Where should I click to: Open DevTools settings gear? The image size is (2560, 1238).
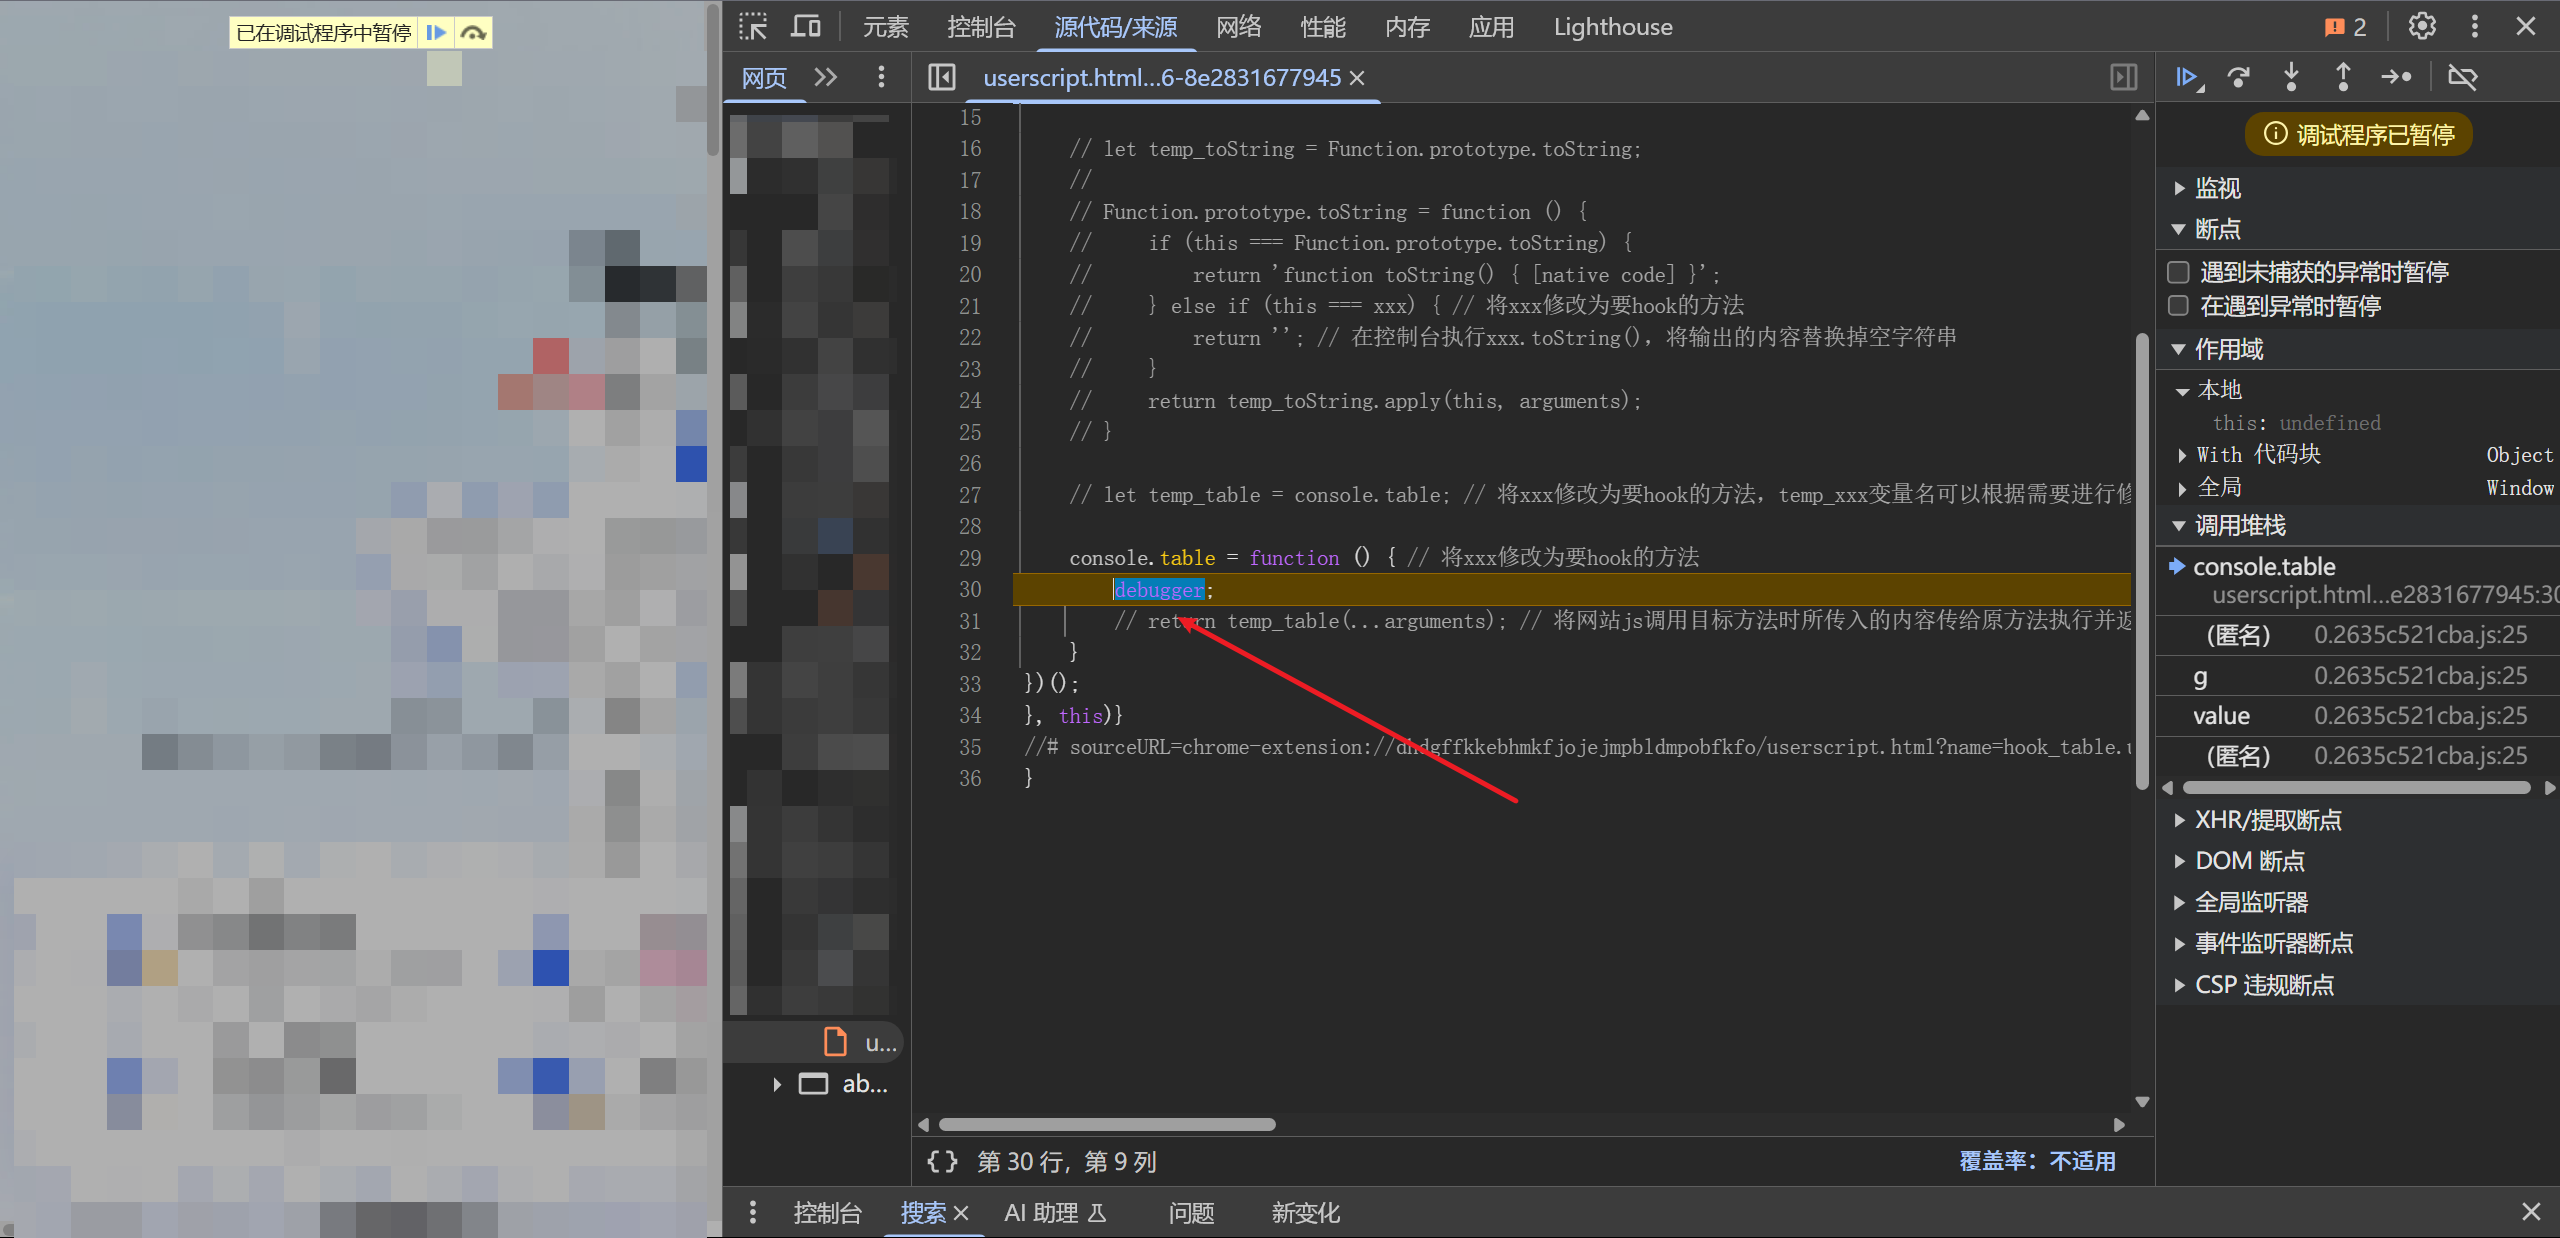pyautogui.click(x=2421, y=27)
